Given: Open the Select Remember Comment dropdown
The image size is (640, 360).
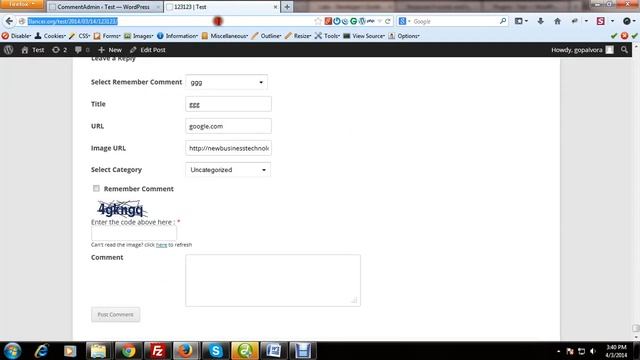Looking at the screenshot, I should pos(227,82).
